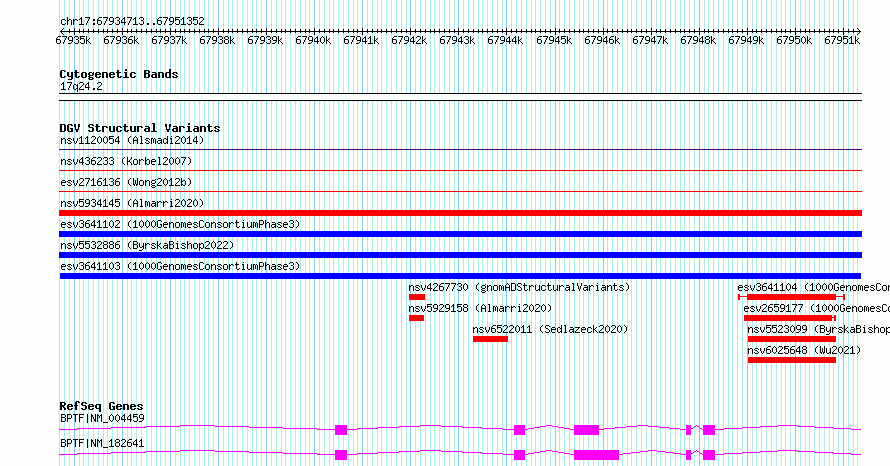Click the 67945k ruler tick label

pyautogui.click(x=554, y=40)
